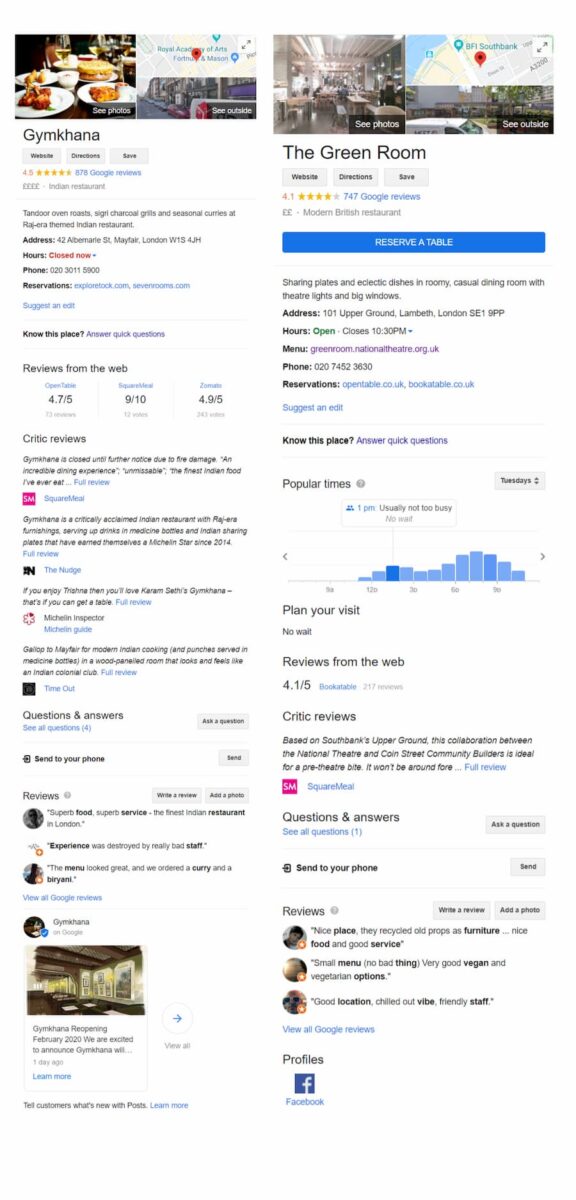Open the Tuesdays day dropdown
576x1200 pixels.
pyautogui.click(x=520, y=481)
